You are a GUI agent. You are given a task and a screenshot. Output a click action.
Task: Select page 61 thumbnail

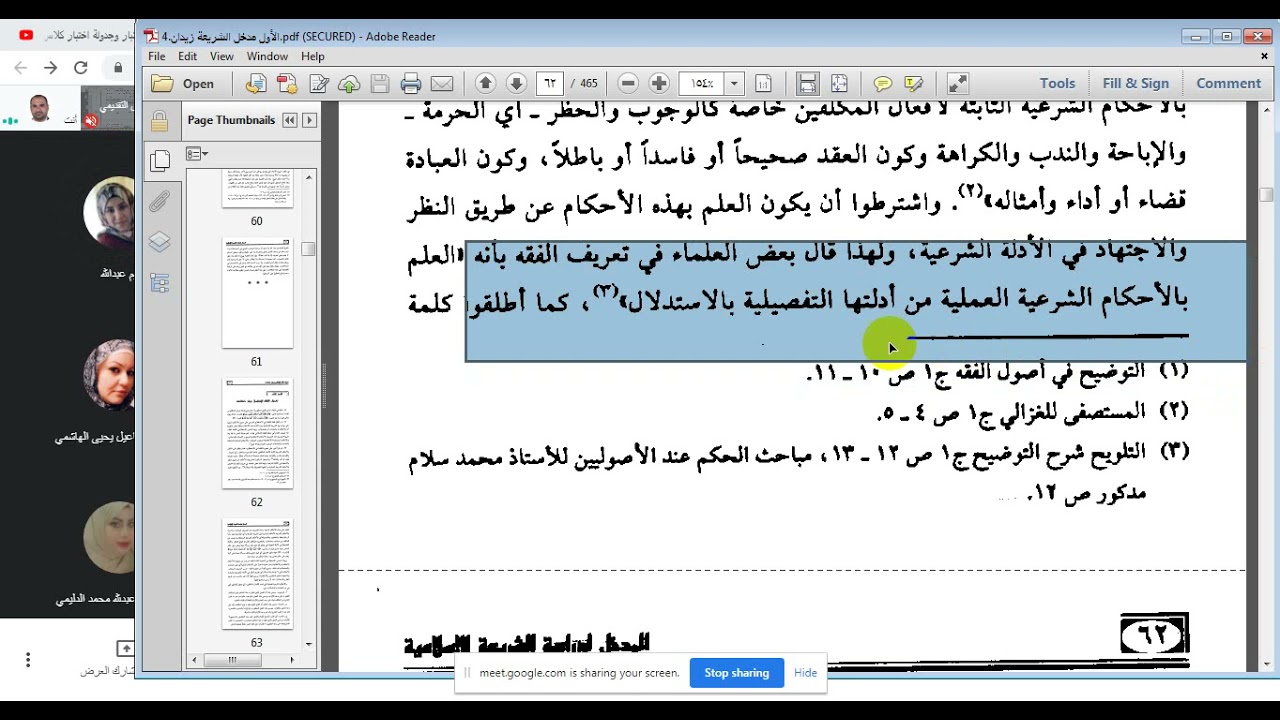(x=257, y=293)
